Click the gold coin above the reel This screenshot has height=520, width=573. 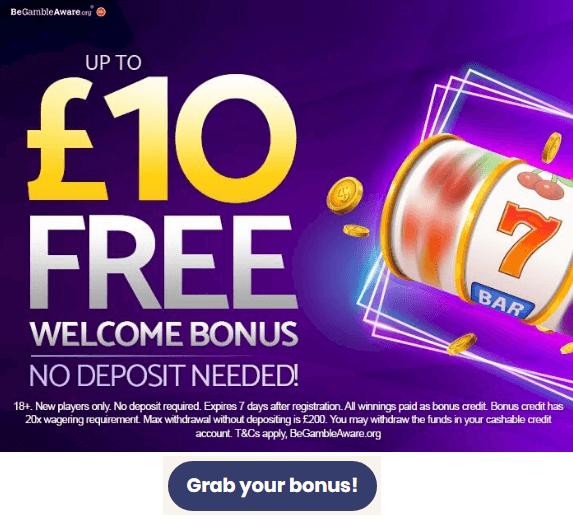coord(551,147)
